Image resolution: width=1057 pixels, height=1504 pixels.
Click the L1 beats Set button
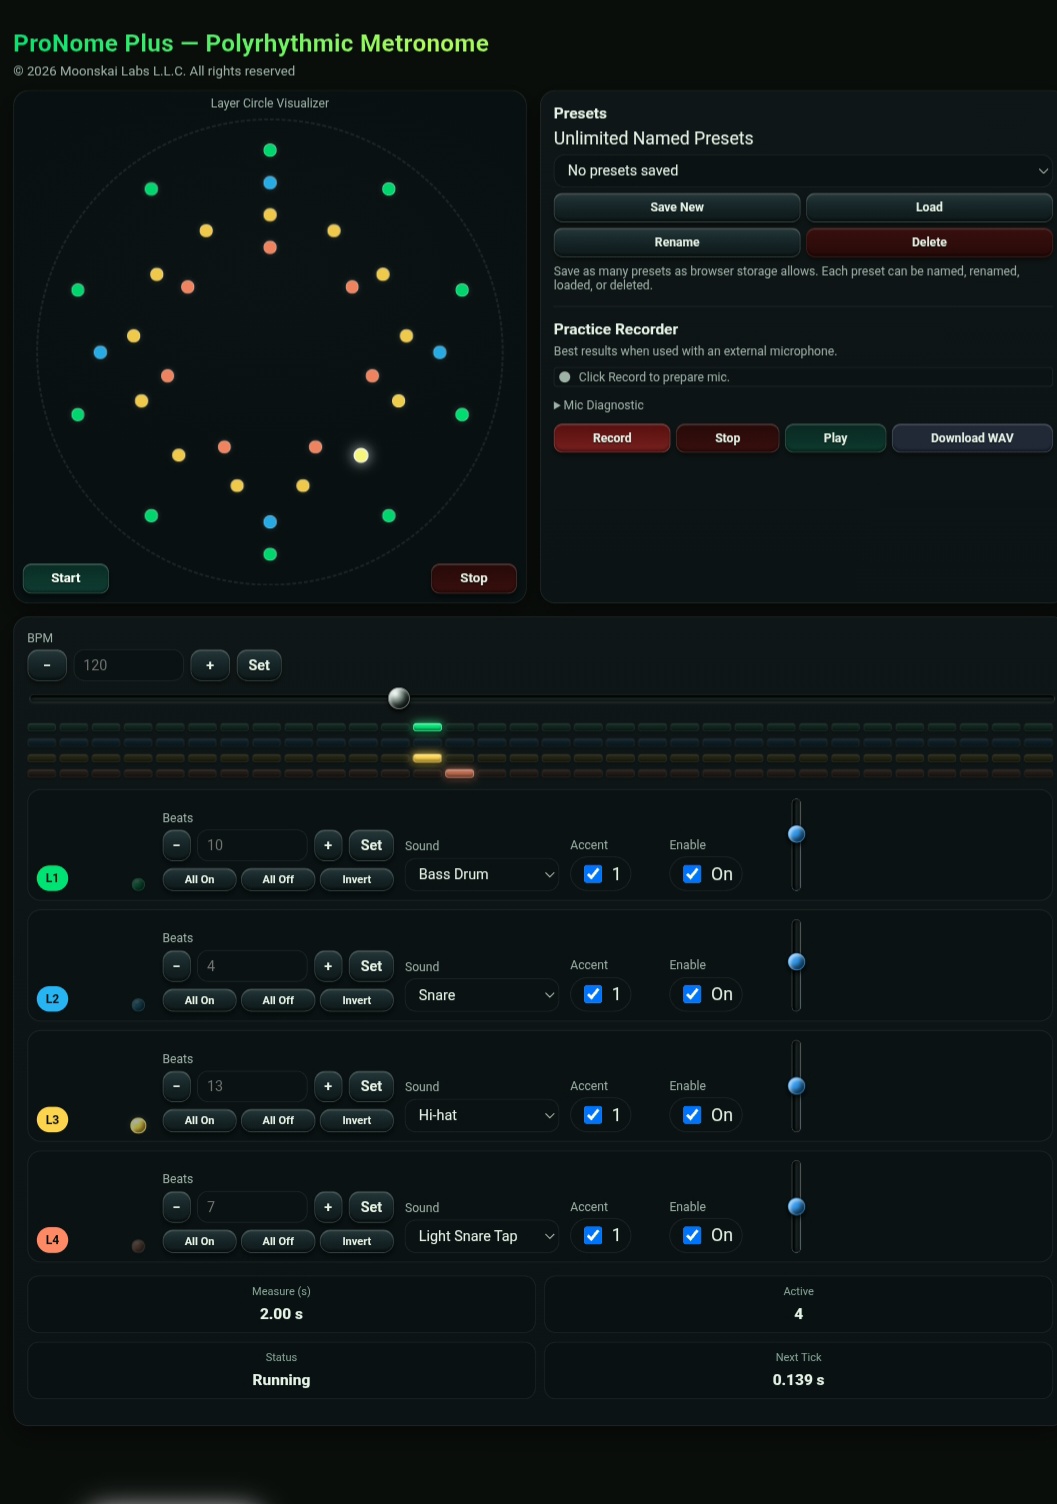[371, 845]
